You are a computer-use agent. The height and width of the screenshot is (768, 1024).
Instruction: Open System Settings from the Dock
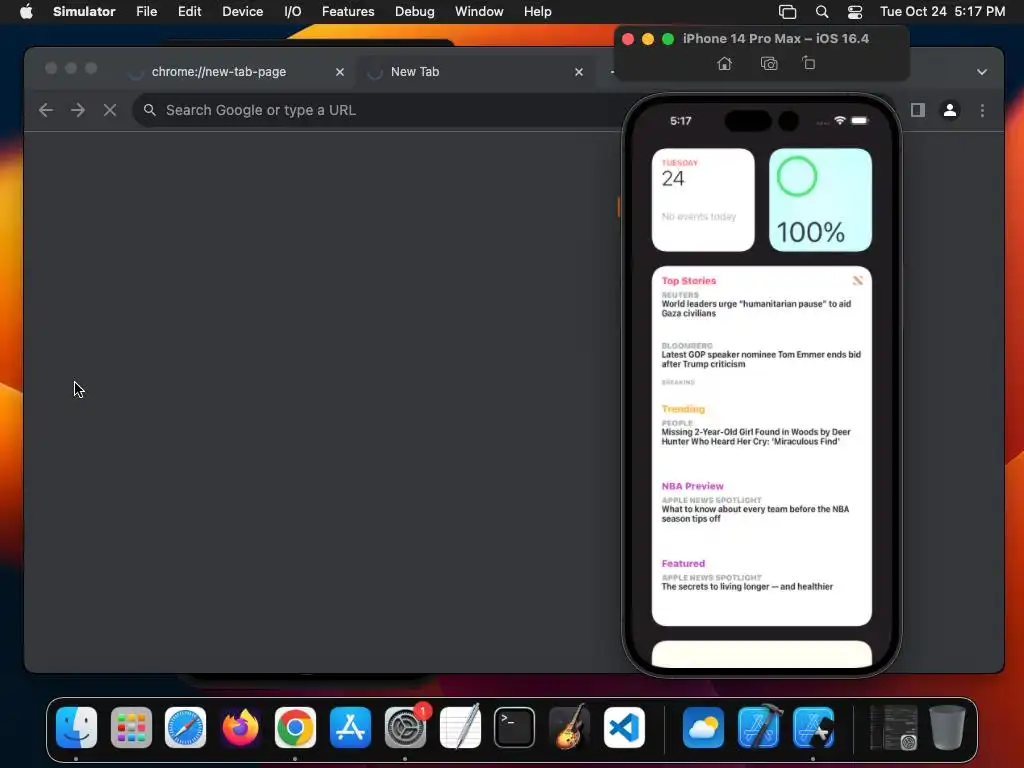click(x=405, y=728)
